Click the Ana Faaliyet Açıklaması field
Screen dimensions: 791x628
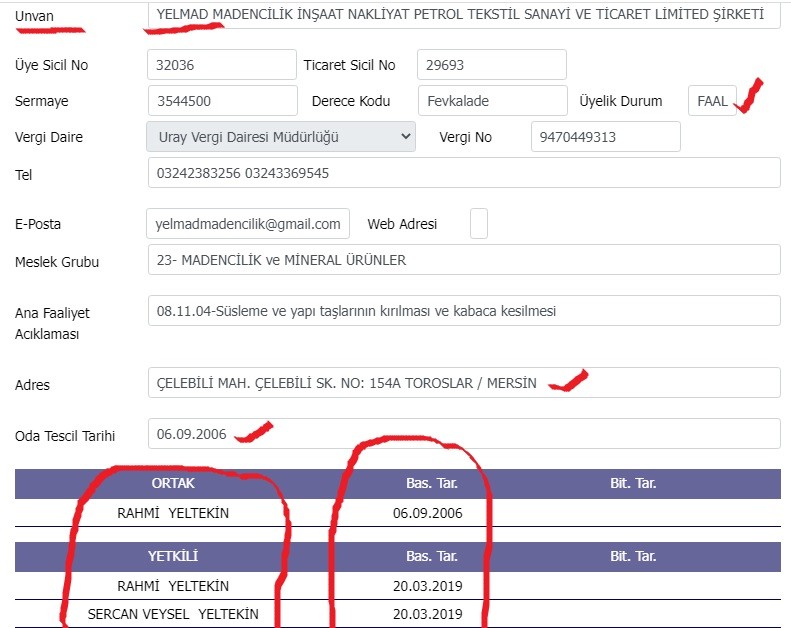[464, 311]
